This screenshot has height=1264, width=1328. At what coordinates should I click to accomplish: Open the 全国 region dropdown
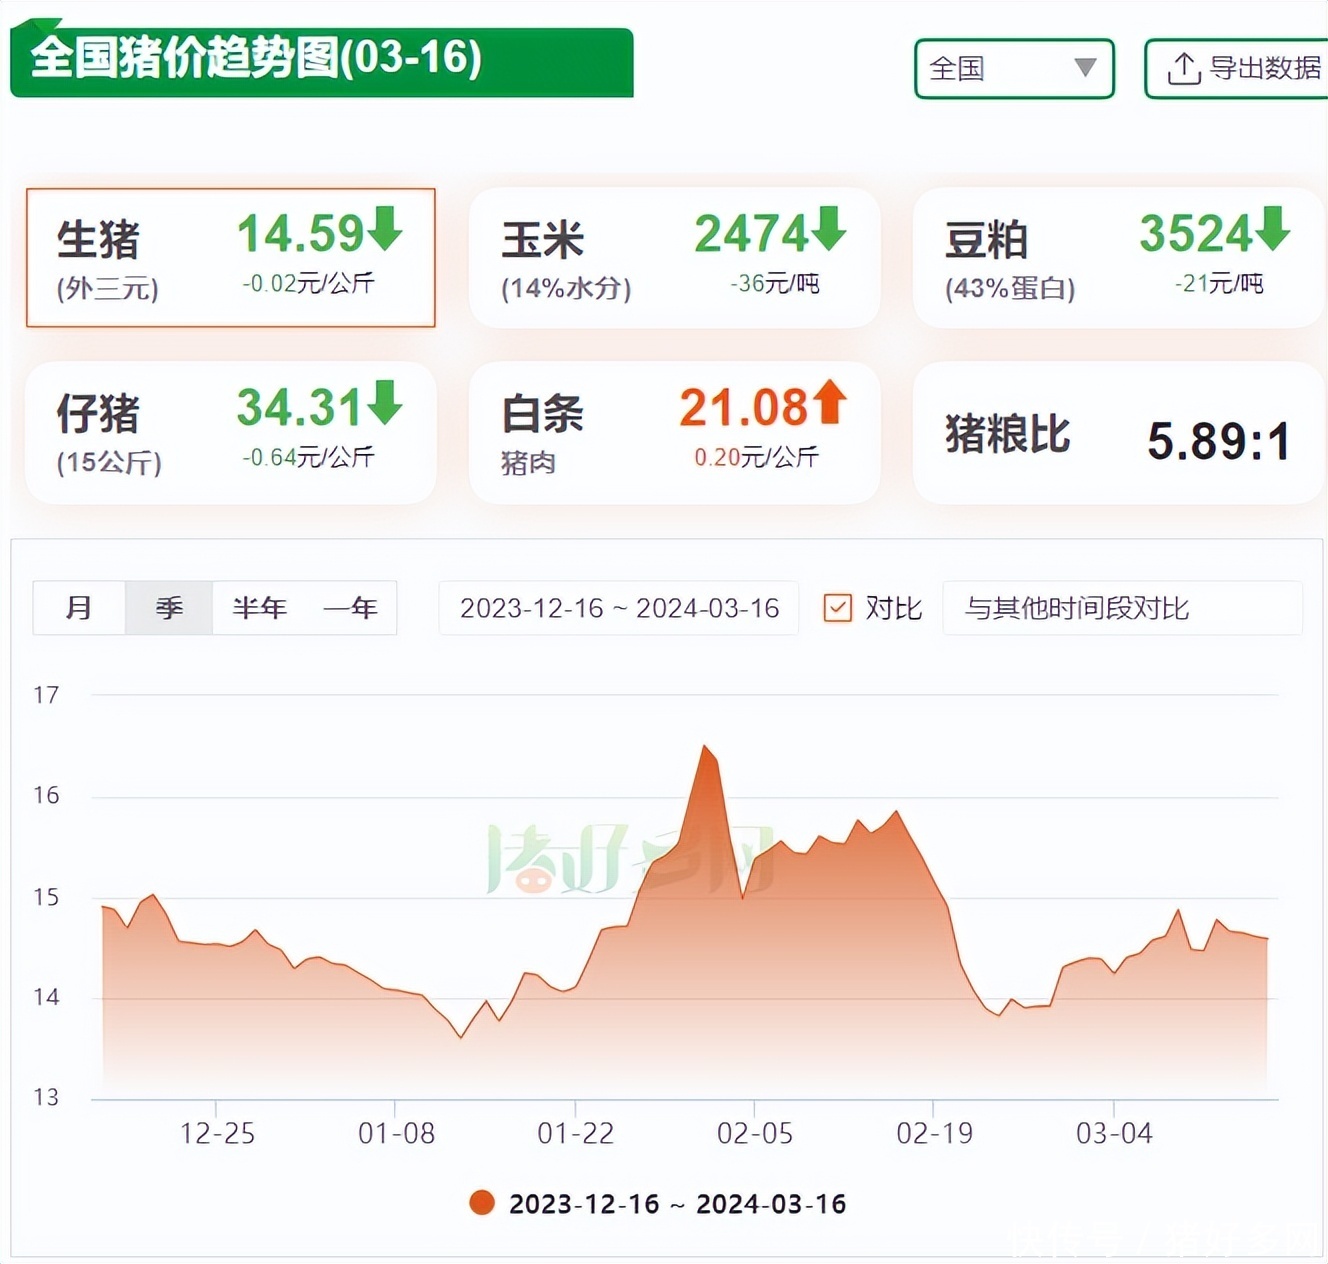[x=1013, y=69]
